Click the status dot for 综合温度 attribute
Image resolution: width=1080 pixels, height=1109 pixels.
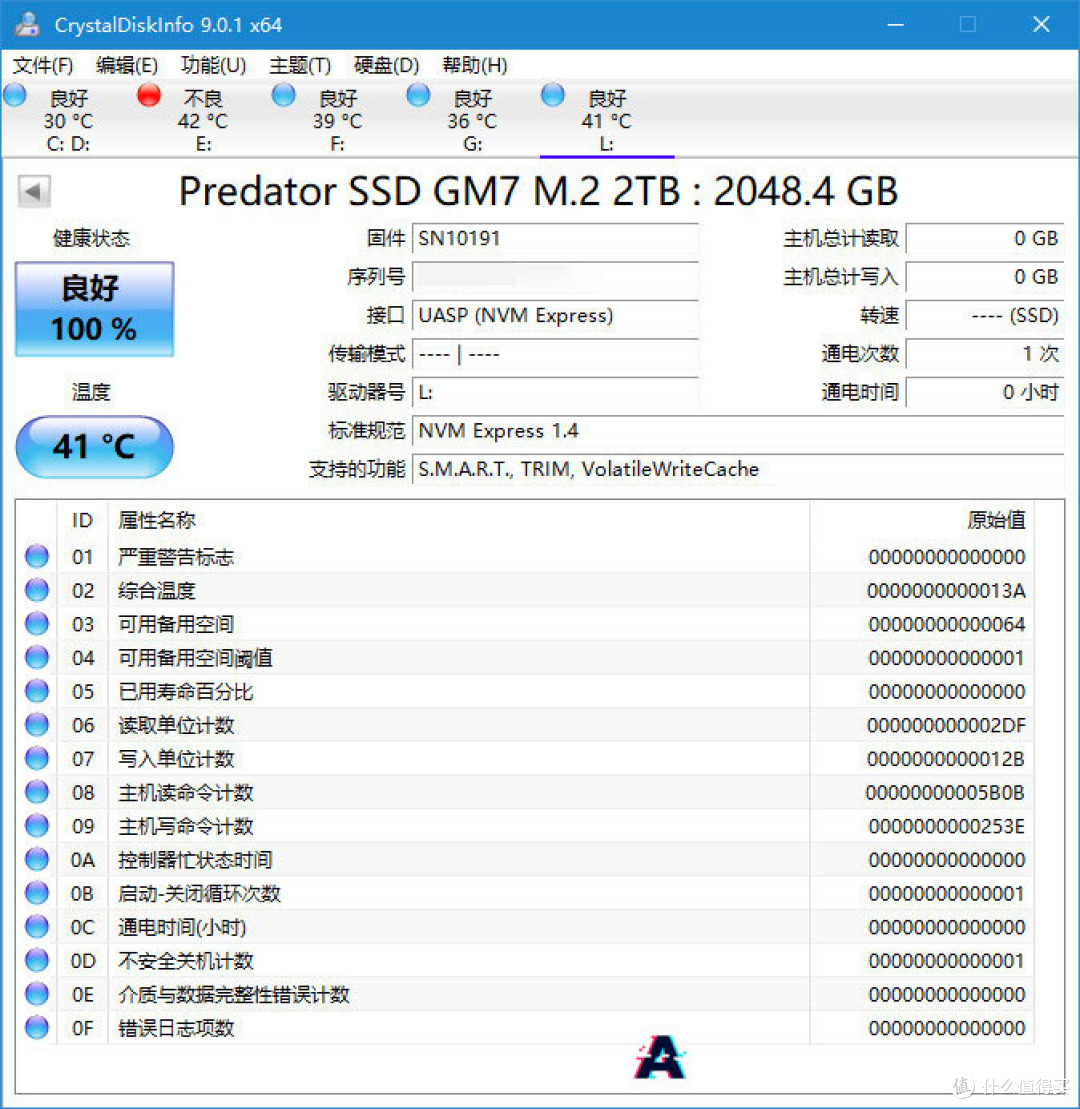pyautogui.click(x=36, y=590)
